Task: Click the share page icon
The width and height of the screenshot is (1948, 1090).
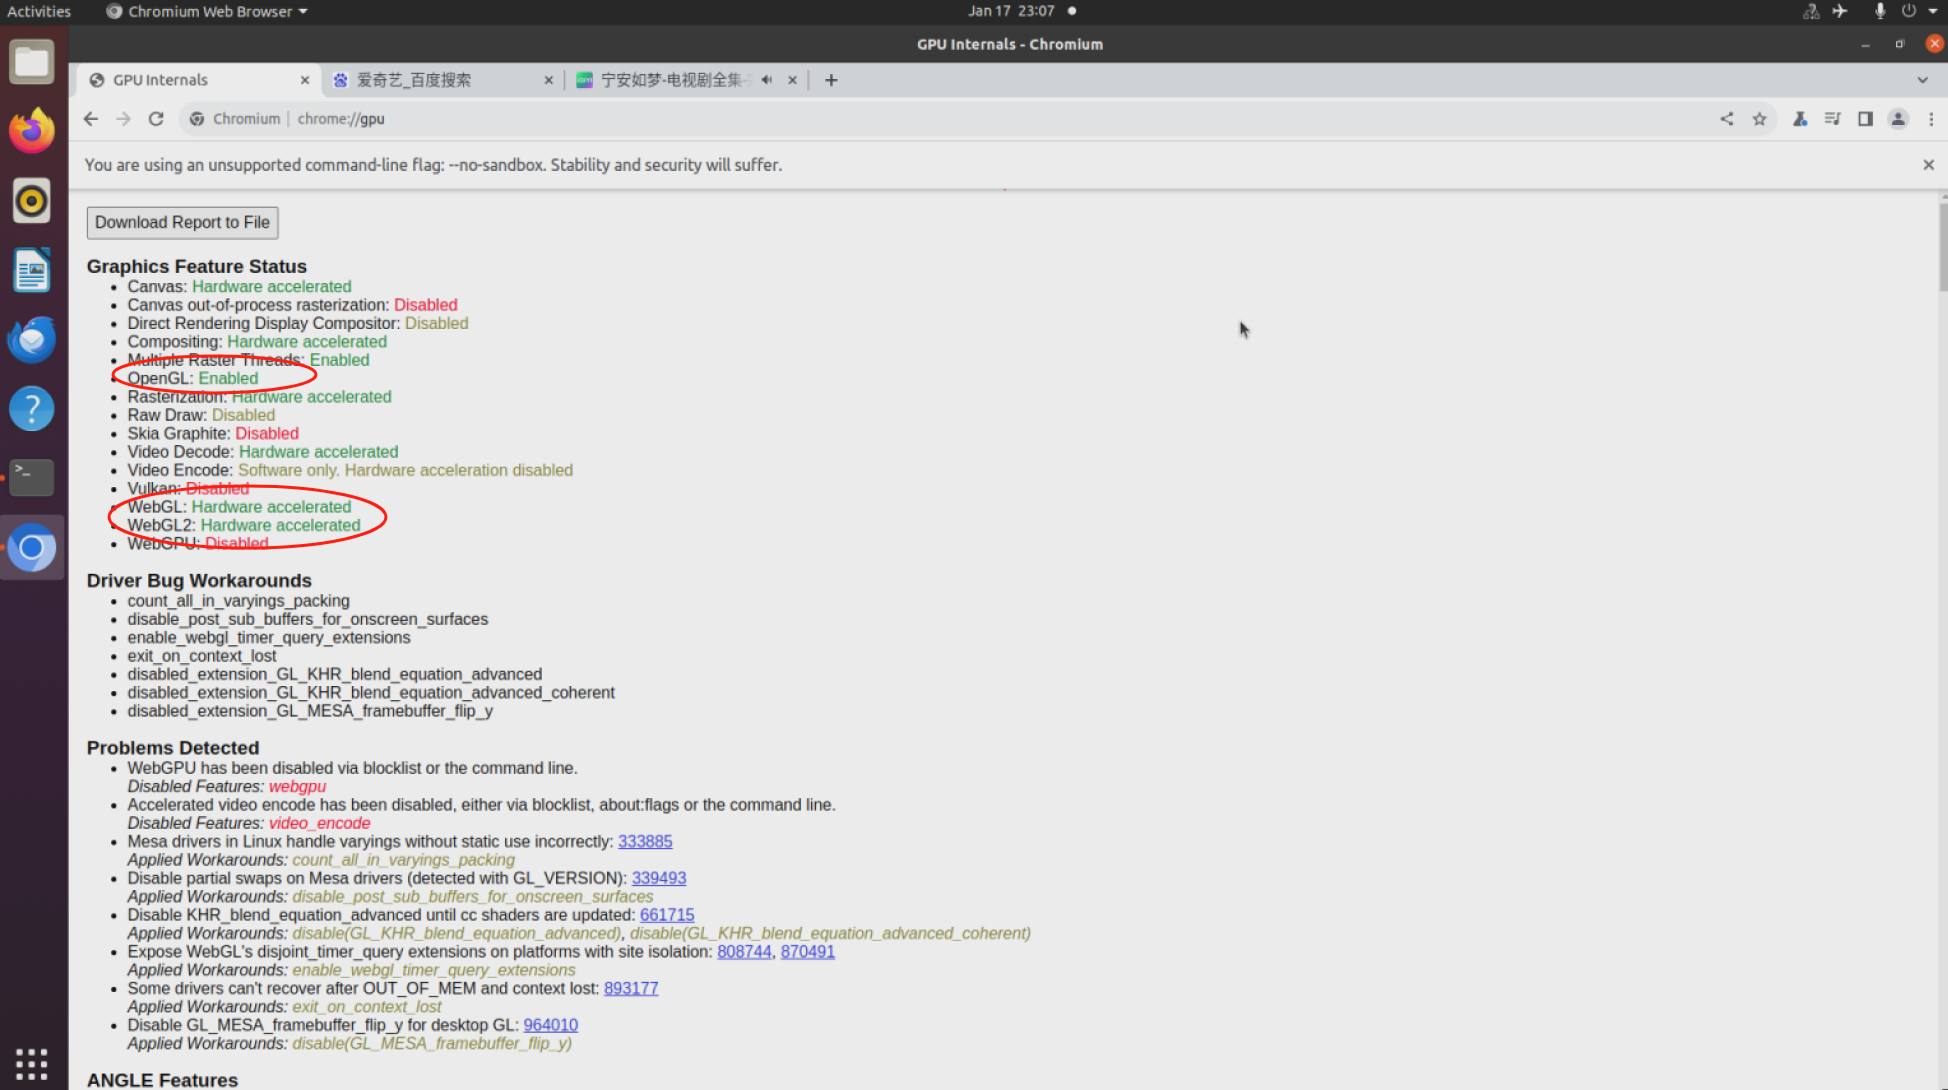Action: tap(1727, 119)
